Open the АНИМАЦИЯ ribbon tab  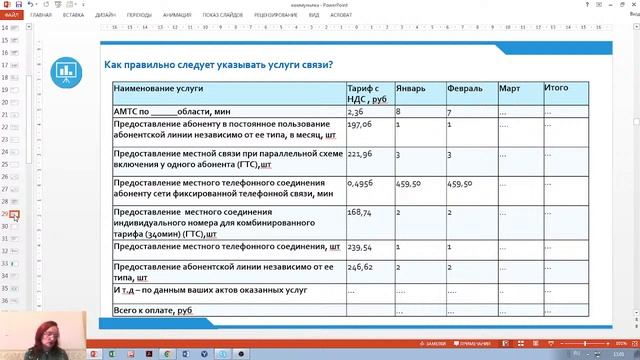[177, 15]
